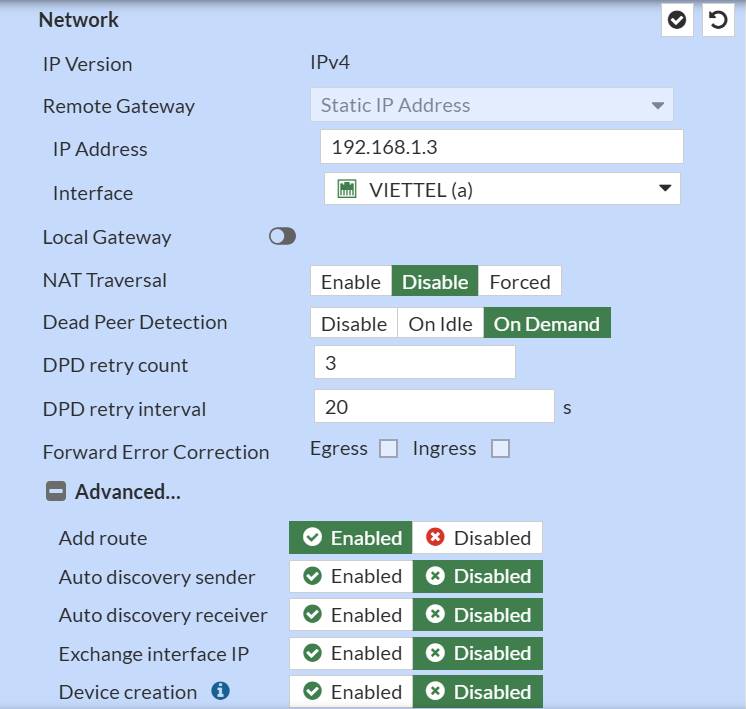Open the Interface VIETTEL (a) dropdown
This screenshot has width=746, height=709.
point(502,189)
